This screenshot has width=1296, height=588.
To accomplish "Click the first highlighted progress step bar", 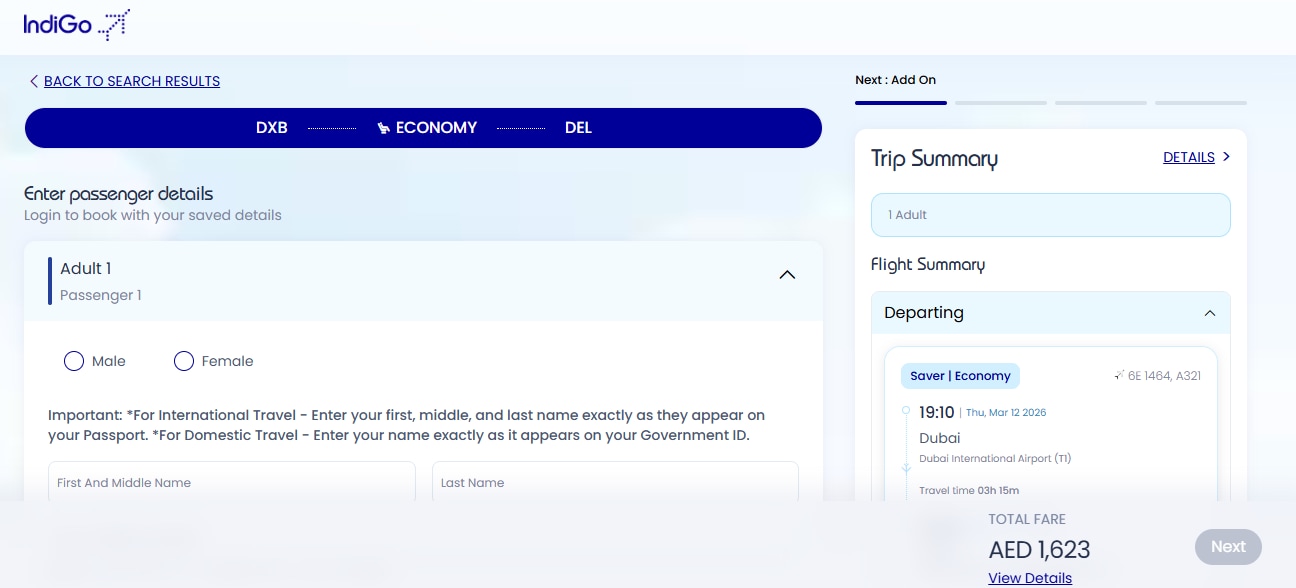I will tap(900, 102).
